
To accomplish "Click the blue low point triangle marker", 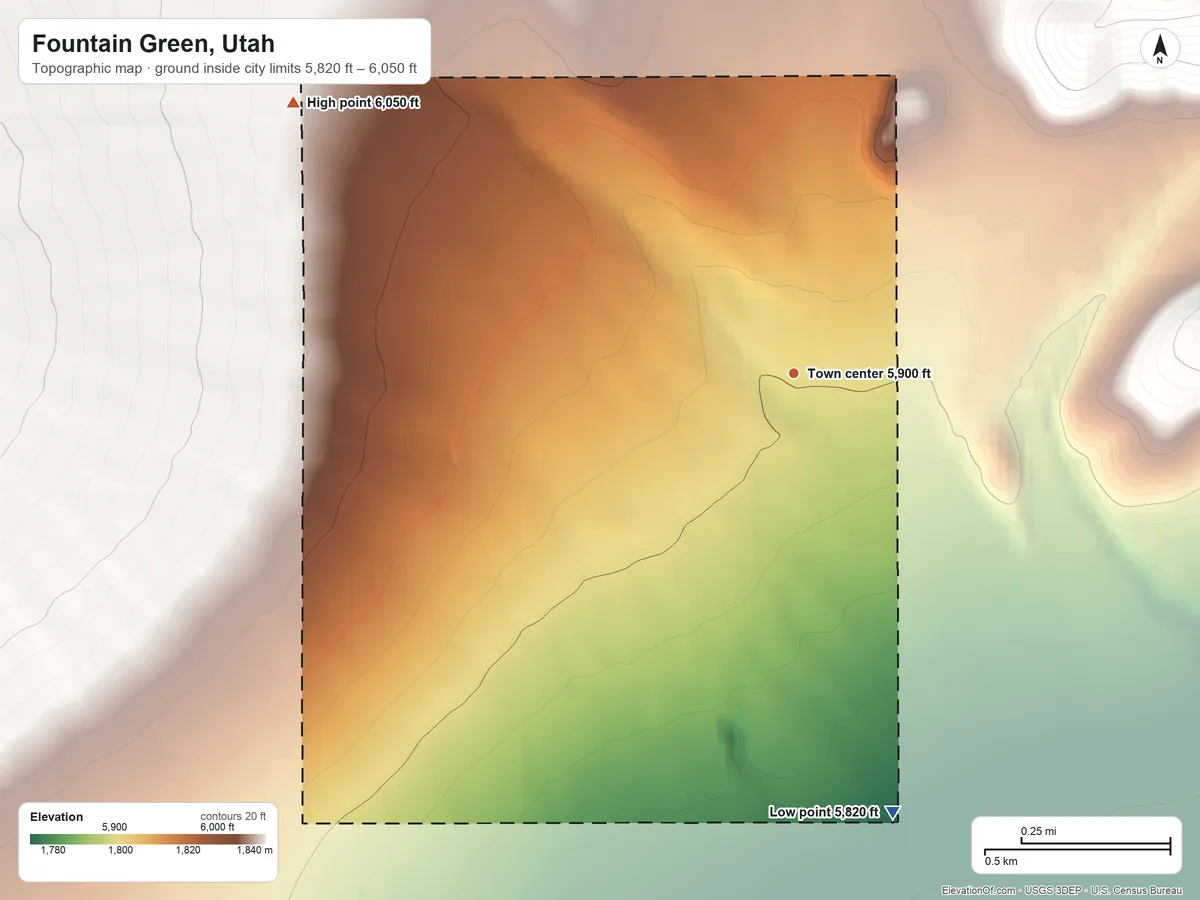I will [892, 813].
